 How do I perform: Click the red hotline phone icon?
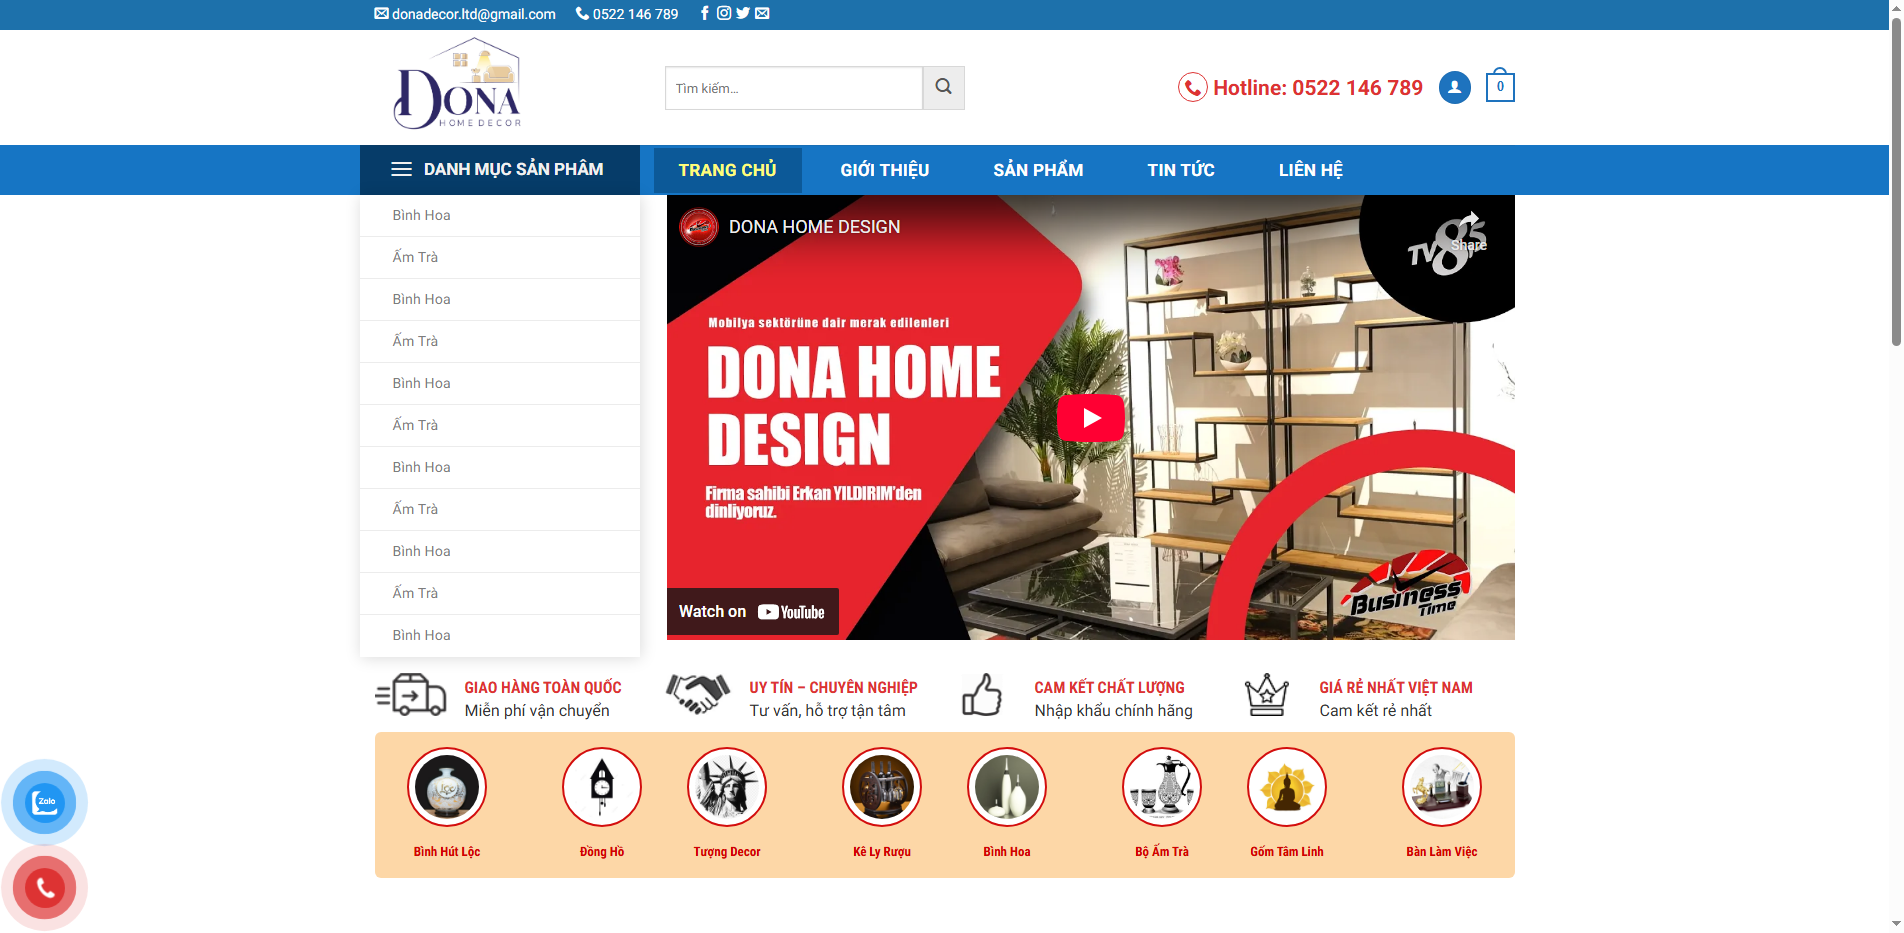[1192, 88]
